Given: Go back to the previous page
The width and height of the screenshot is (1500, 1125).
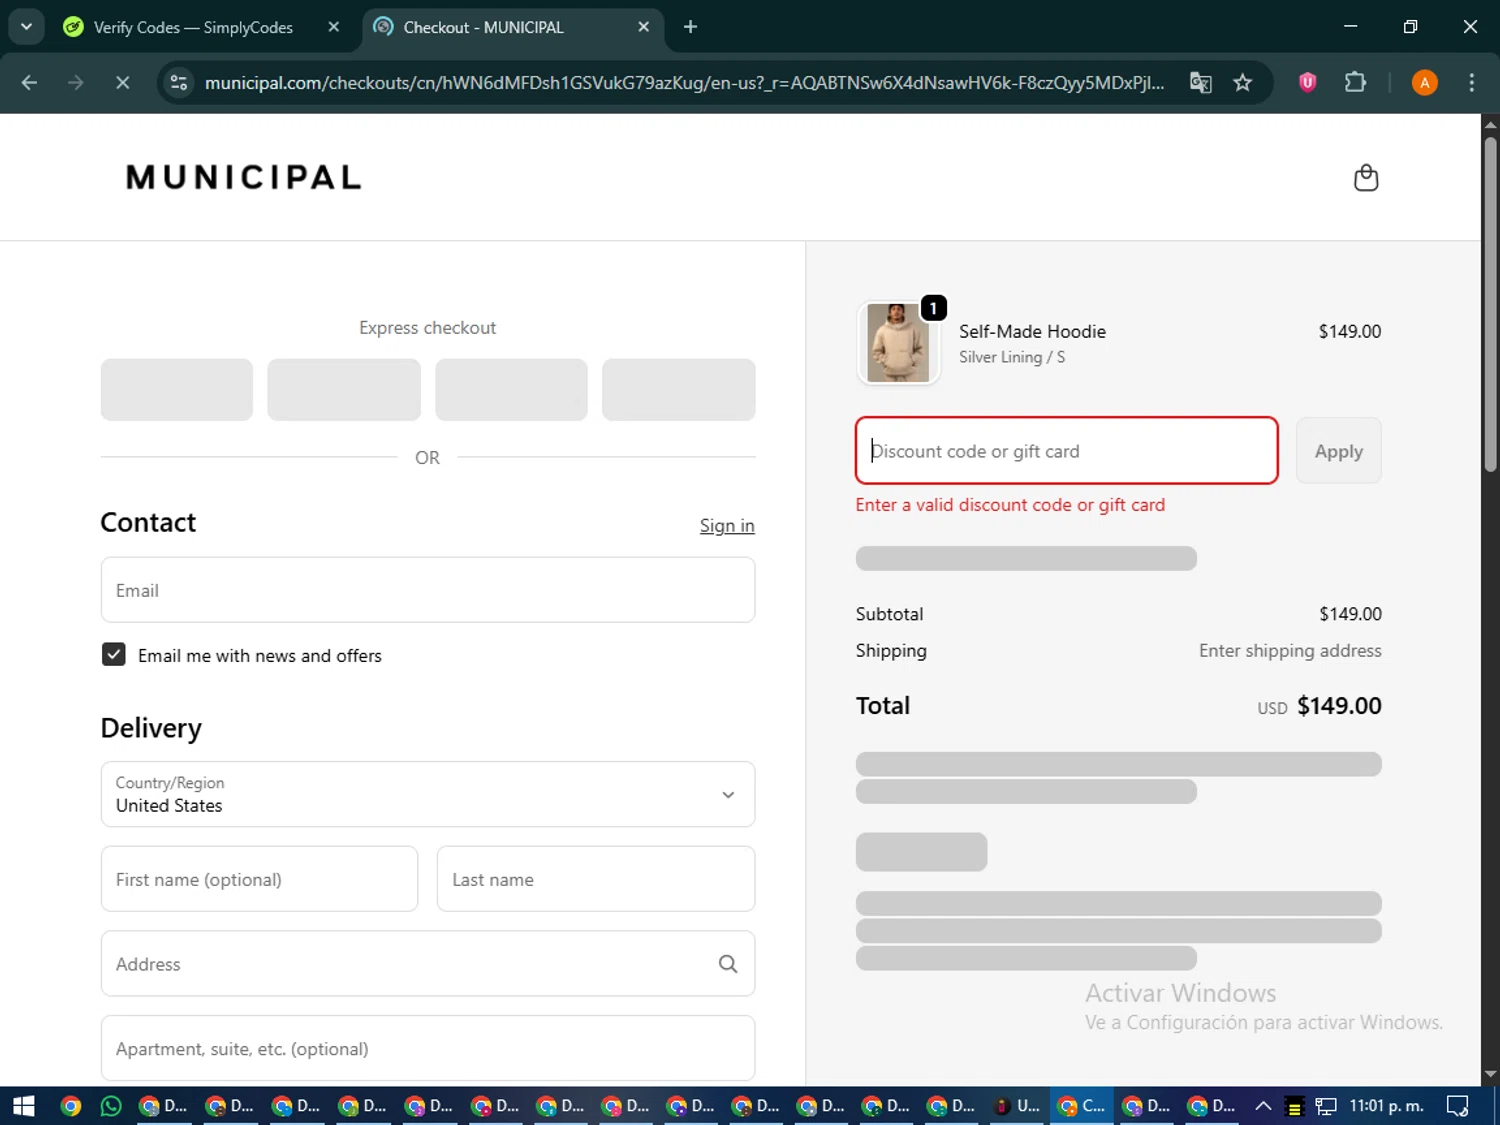Looking at the screenshot, I should tap(29, 83).
